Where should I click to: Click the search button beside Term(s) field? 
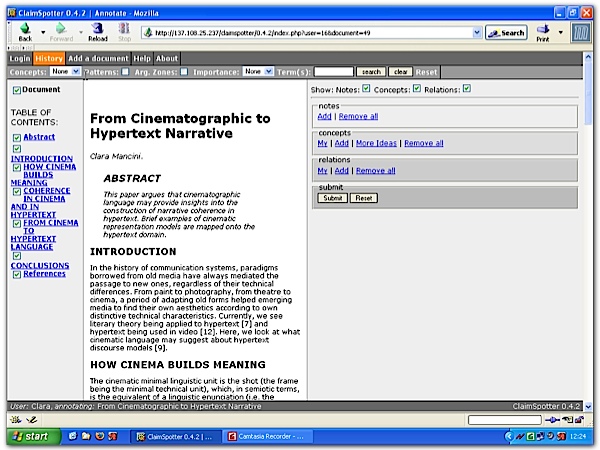pos(371,72)
